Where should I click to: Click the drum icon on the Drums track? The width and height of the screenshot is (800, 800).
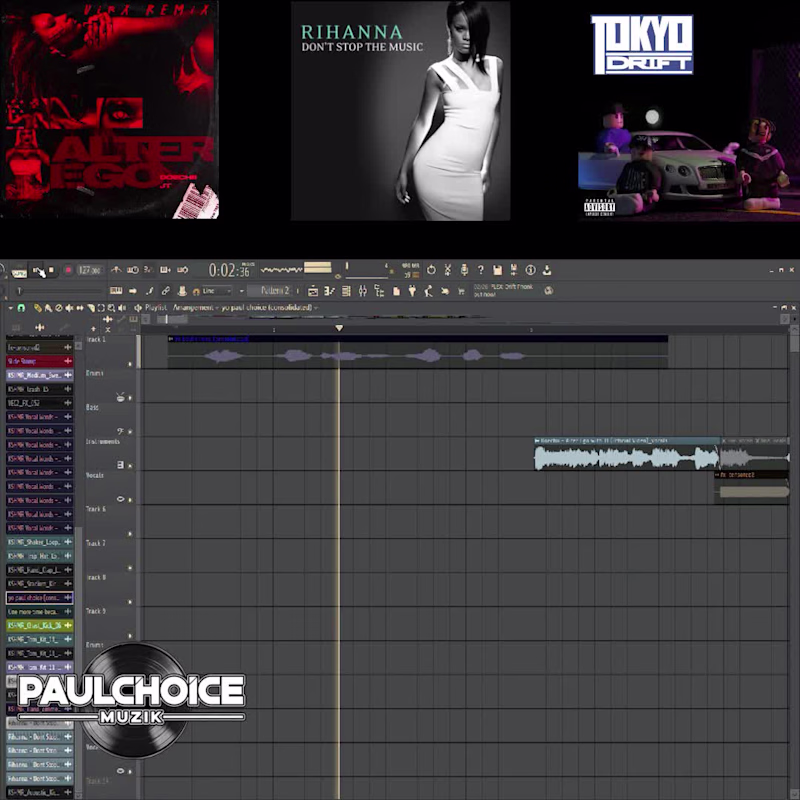[120, 397]
